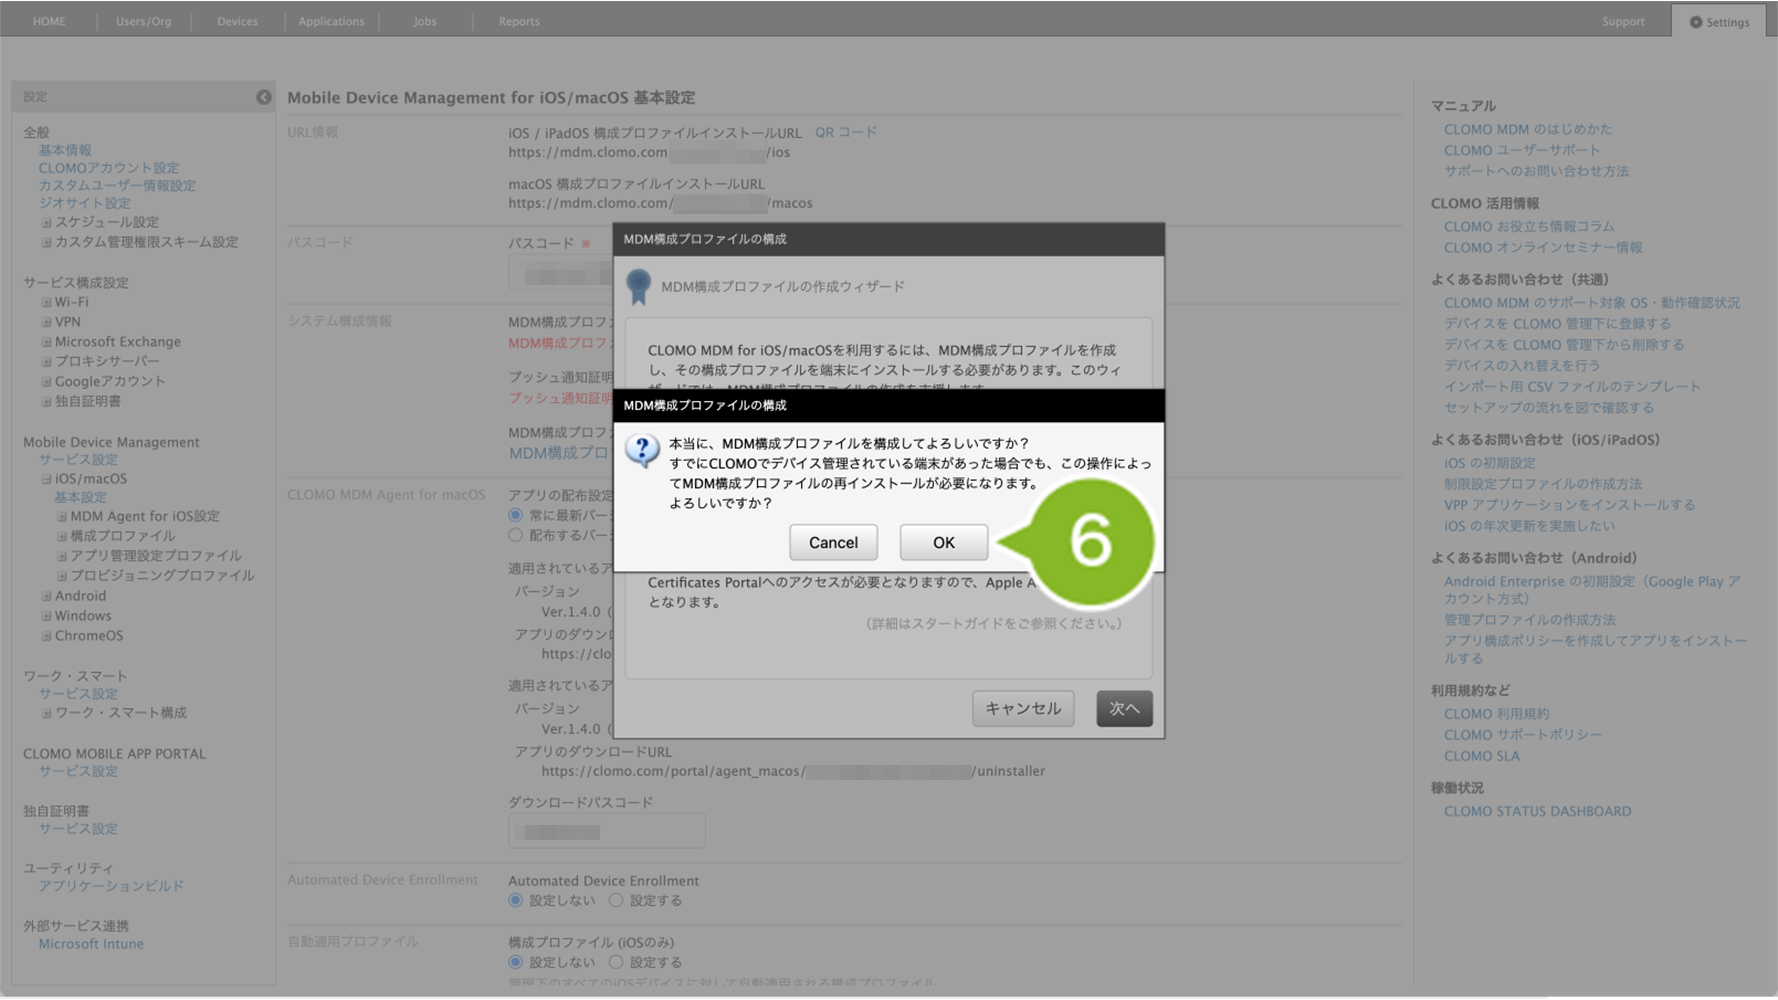This screenshot has height=1000, width=1778.
Task: Open CLOMO SLA link
Action: coord(1481,756)
